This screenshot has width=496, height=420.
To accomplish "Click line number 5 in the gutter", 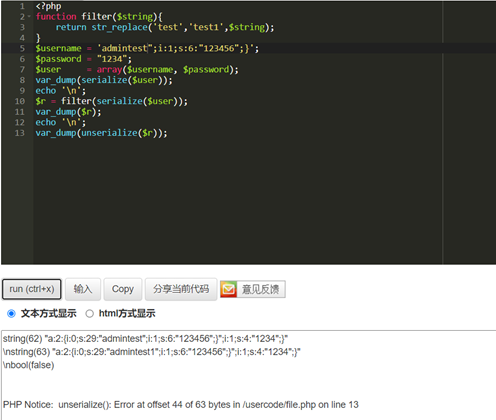I will [22, 48].
